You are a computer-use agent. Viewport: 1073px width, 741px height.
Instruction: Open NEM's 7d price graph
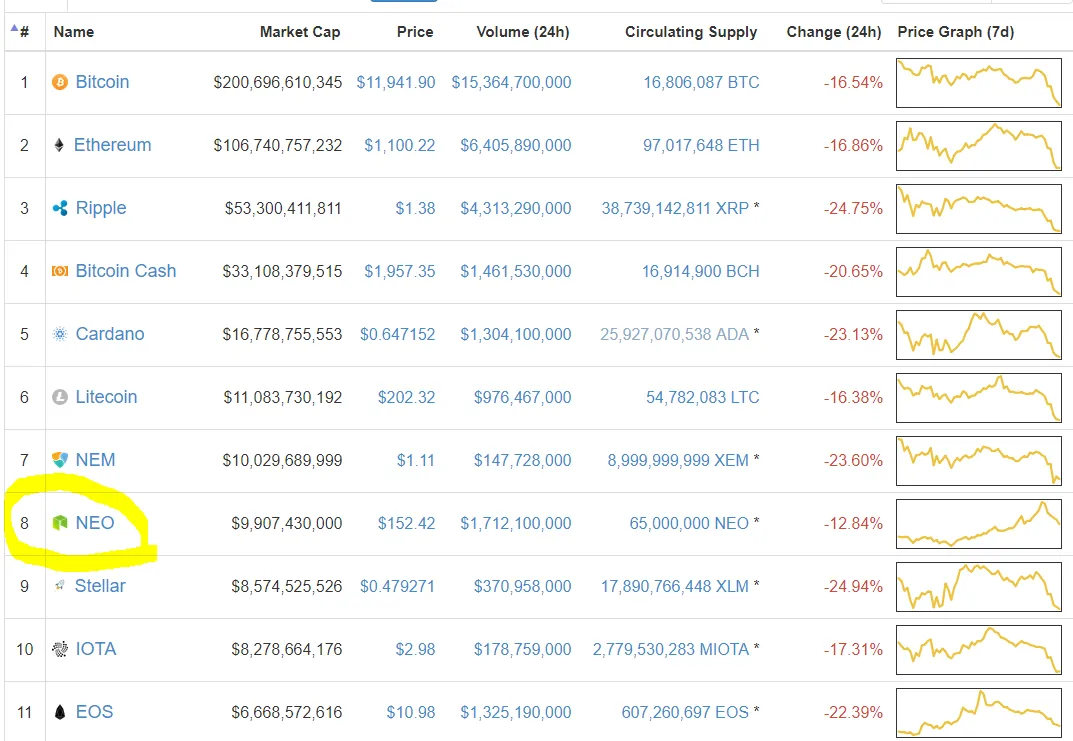(x=979, y=460)
